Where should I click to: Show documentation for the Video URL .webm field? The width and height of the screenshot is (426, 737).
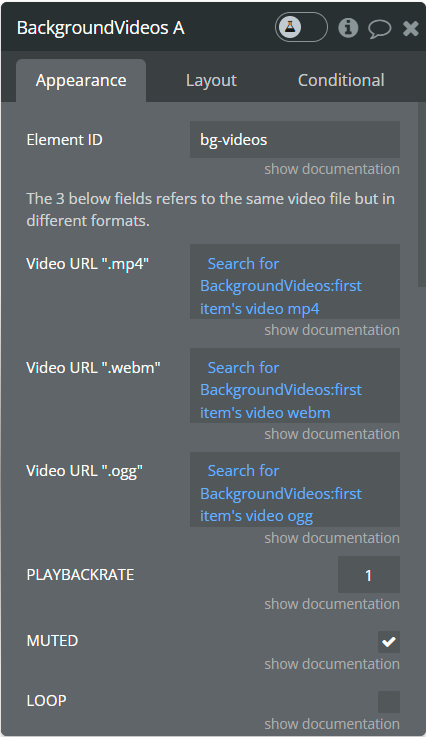point(331,434)
